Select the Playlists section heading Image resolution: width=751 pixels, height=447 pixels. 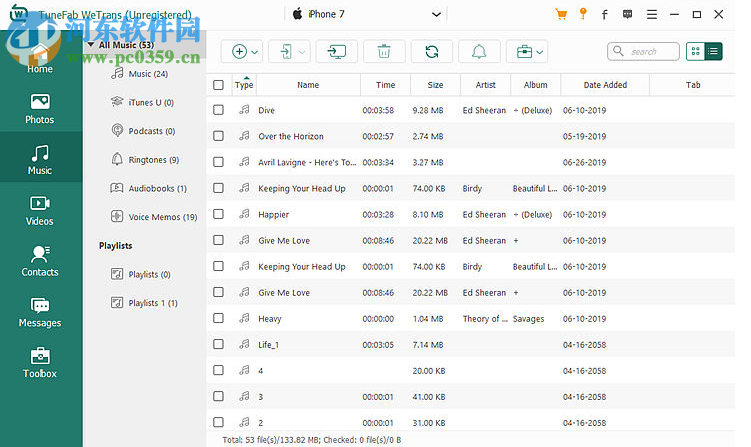[x=115, y=246]
